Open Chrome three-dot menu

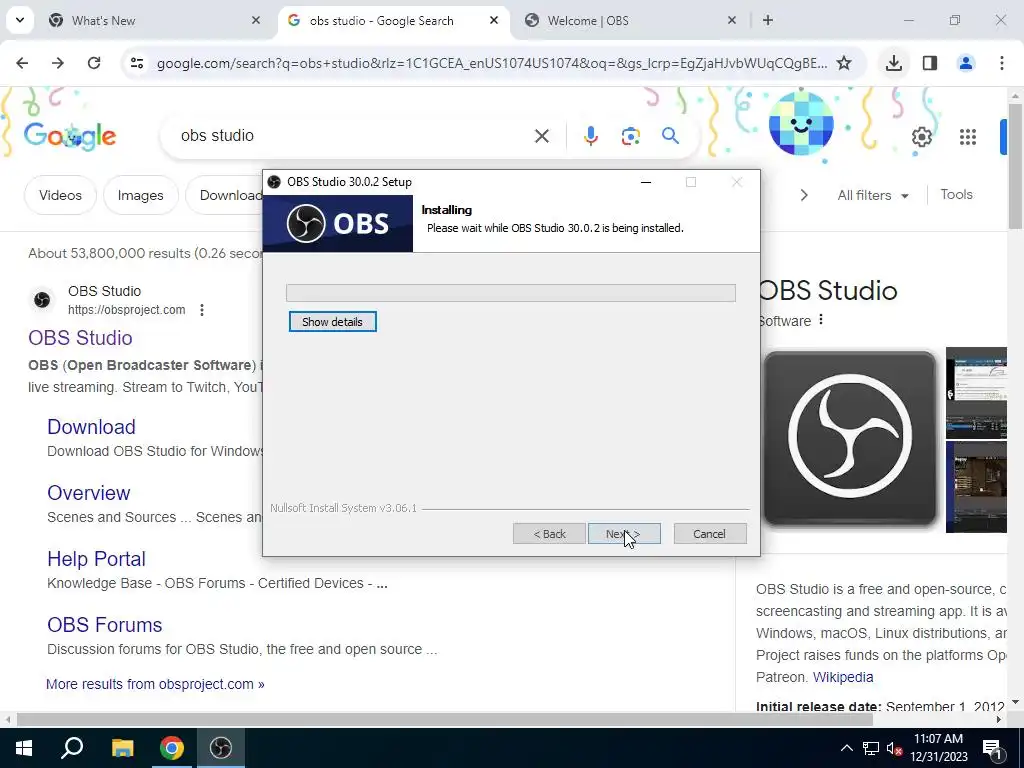pyautogui.click(x=1002, y=63)
